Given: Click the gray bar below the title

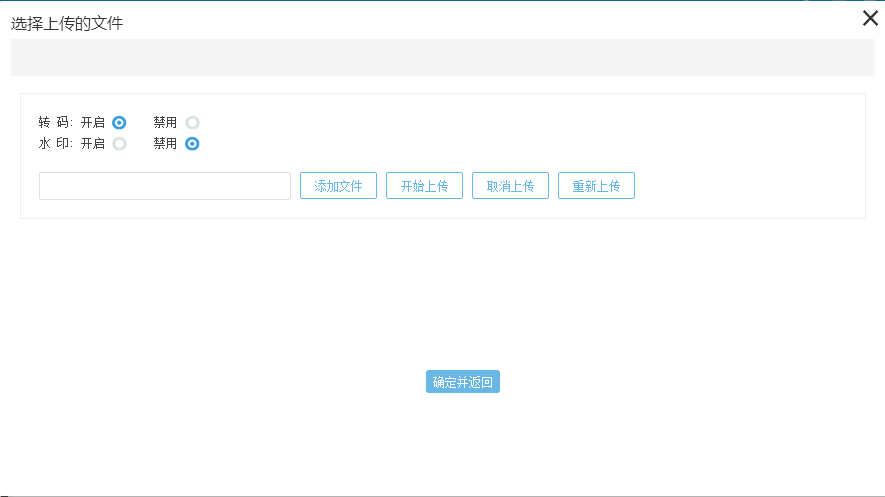Looking at the screenshot, I should (x=442, y=57).
